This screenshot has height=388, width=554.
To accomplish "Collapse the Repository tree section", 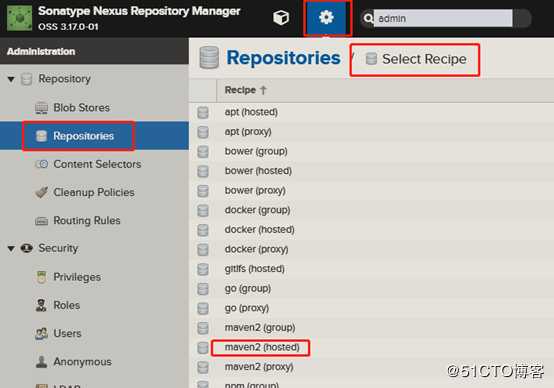I will [11, 79].
